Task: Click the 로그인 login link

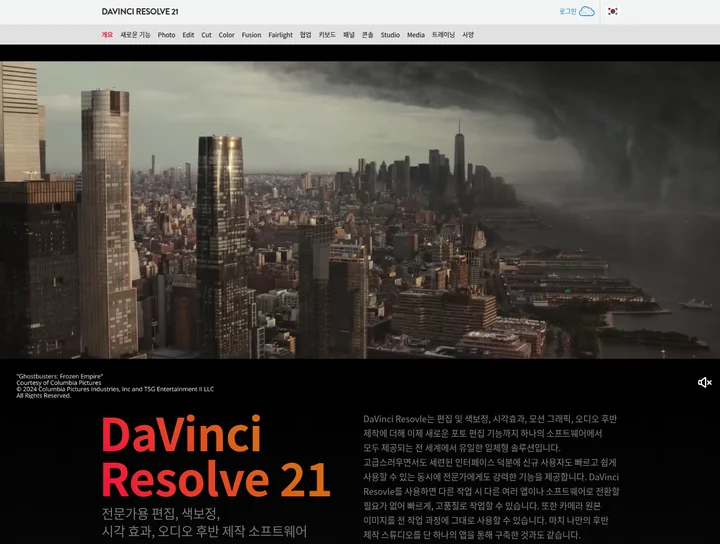Action: pos(568,11)
